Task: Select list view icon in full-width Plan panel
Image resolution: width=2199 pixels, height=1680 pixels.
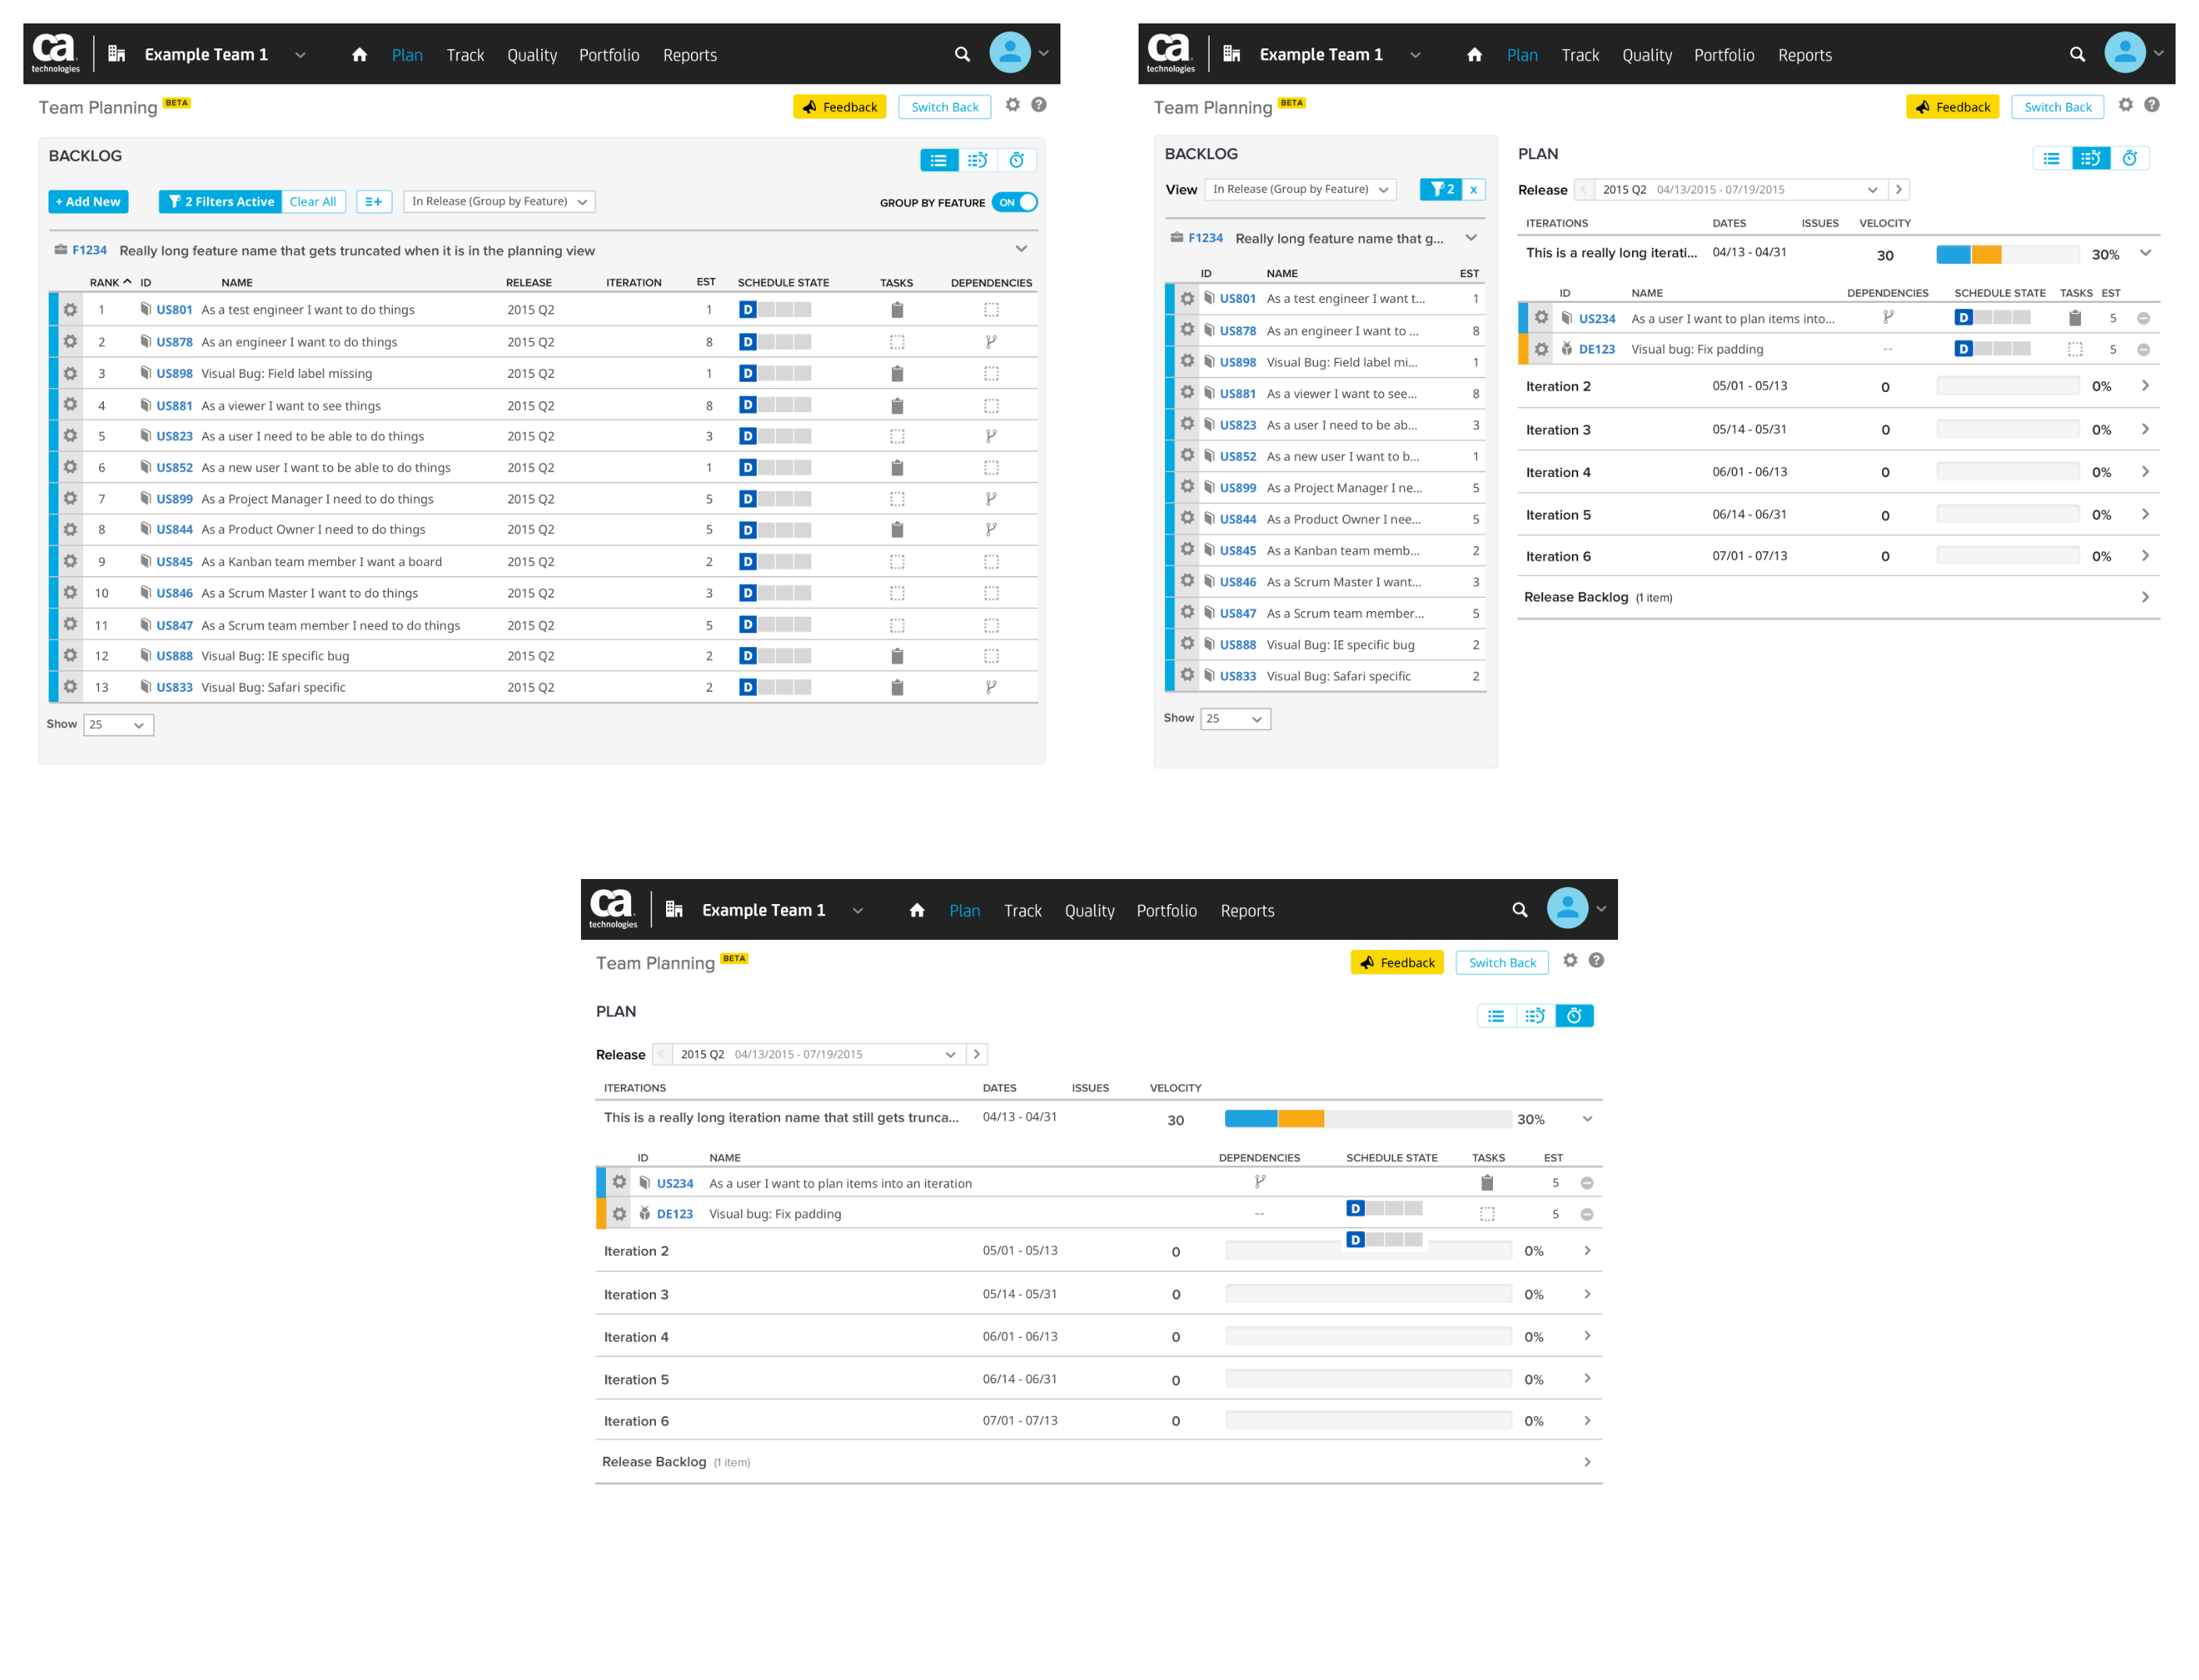Action: (x=1496, y=1016)
